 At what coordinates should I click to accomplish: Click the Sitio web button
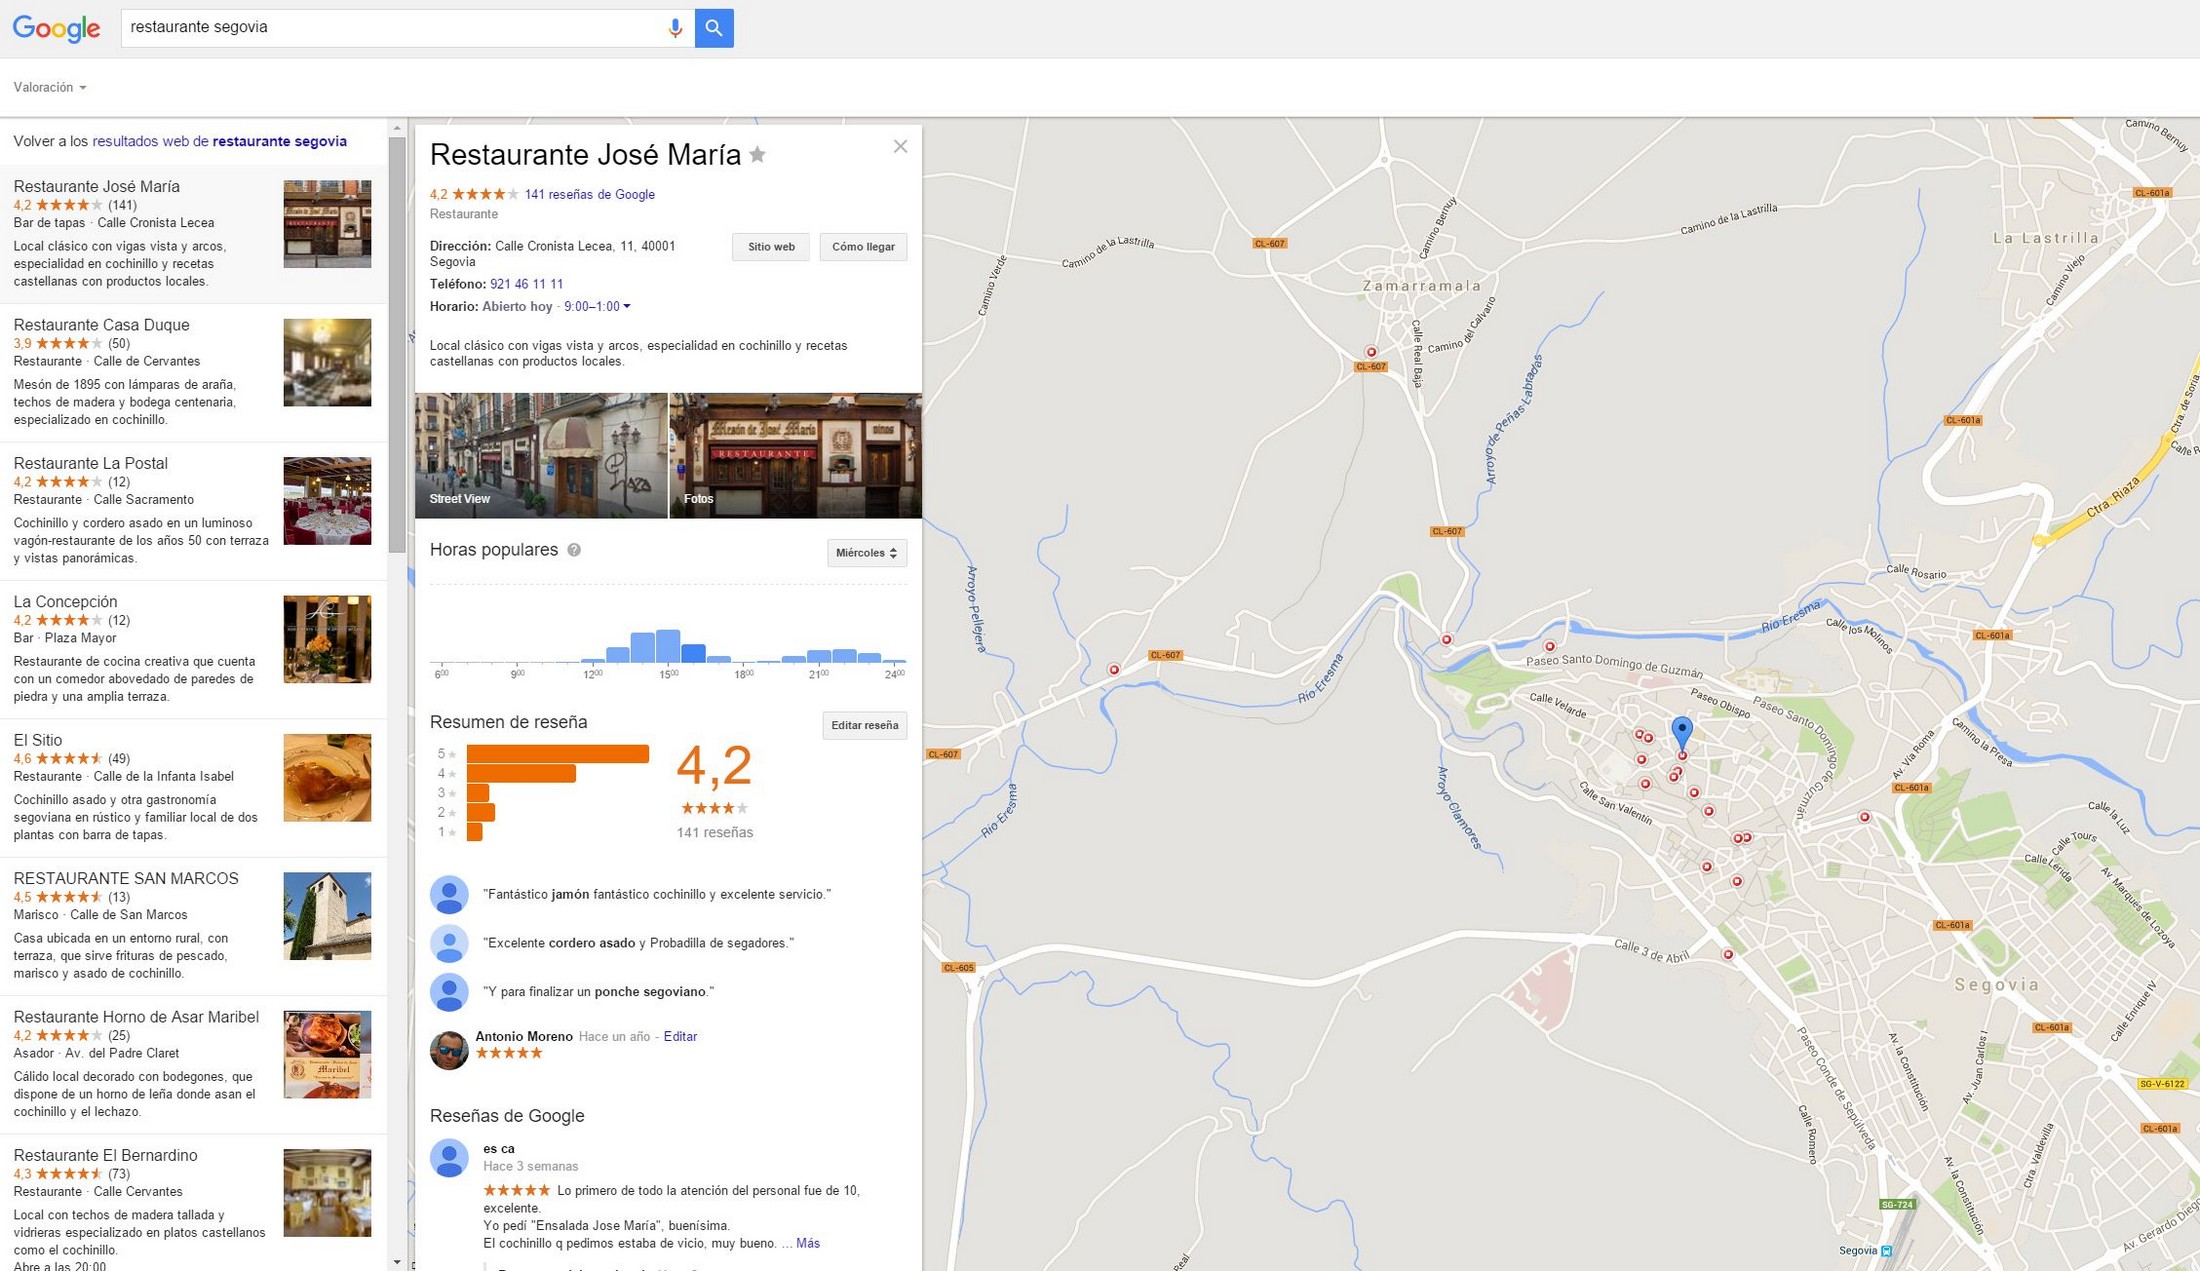tap(770, 247)
